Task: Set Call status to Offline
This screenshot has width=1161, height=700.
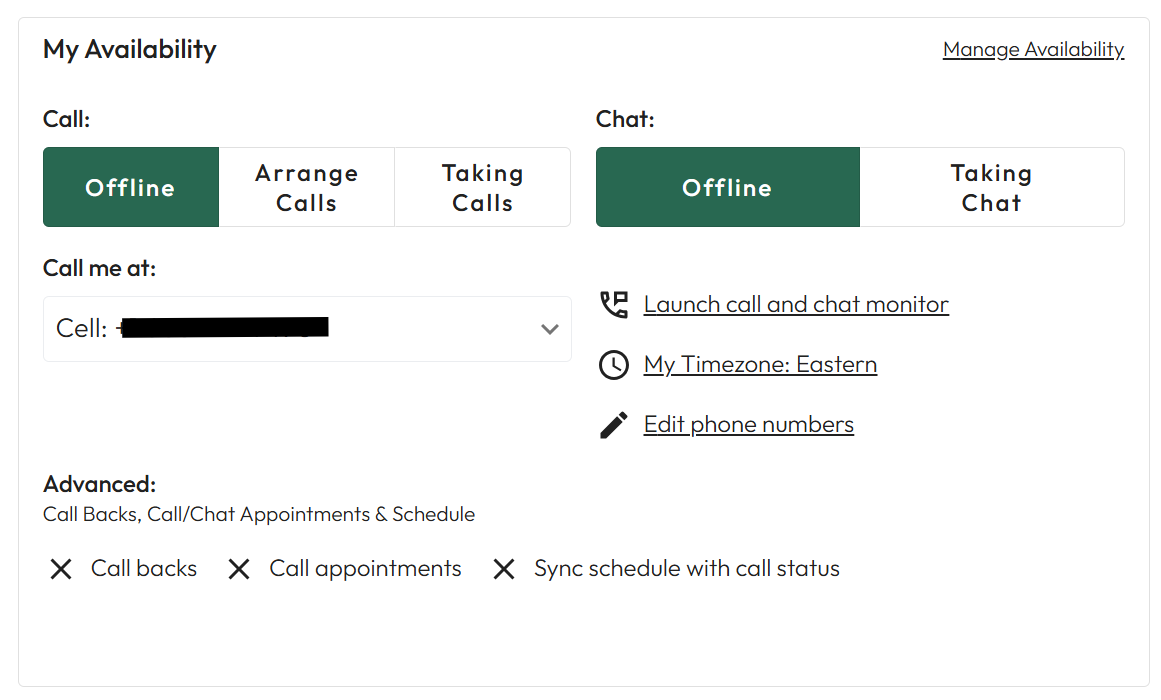Action: 131,188
